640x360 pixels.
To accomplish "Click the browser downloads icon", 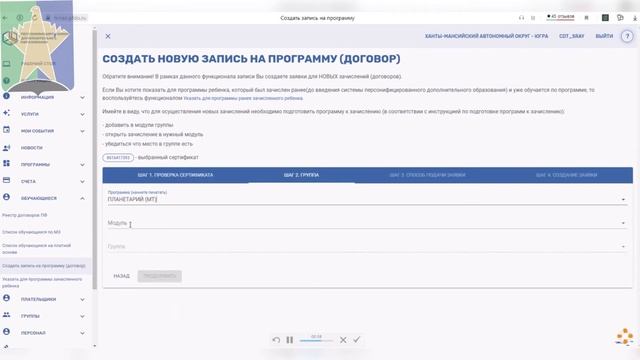I will [x=635, y=18].
